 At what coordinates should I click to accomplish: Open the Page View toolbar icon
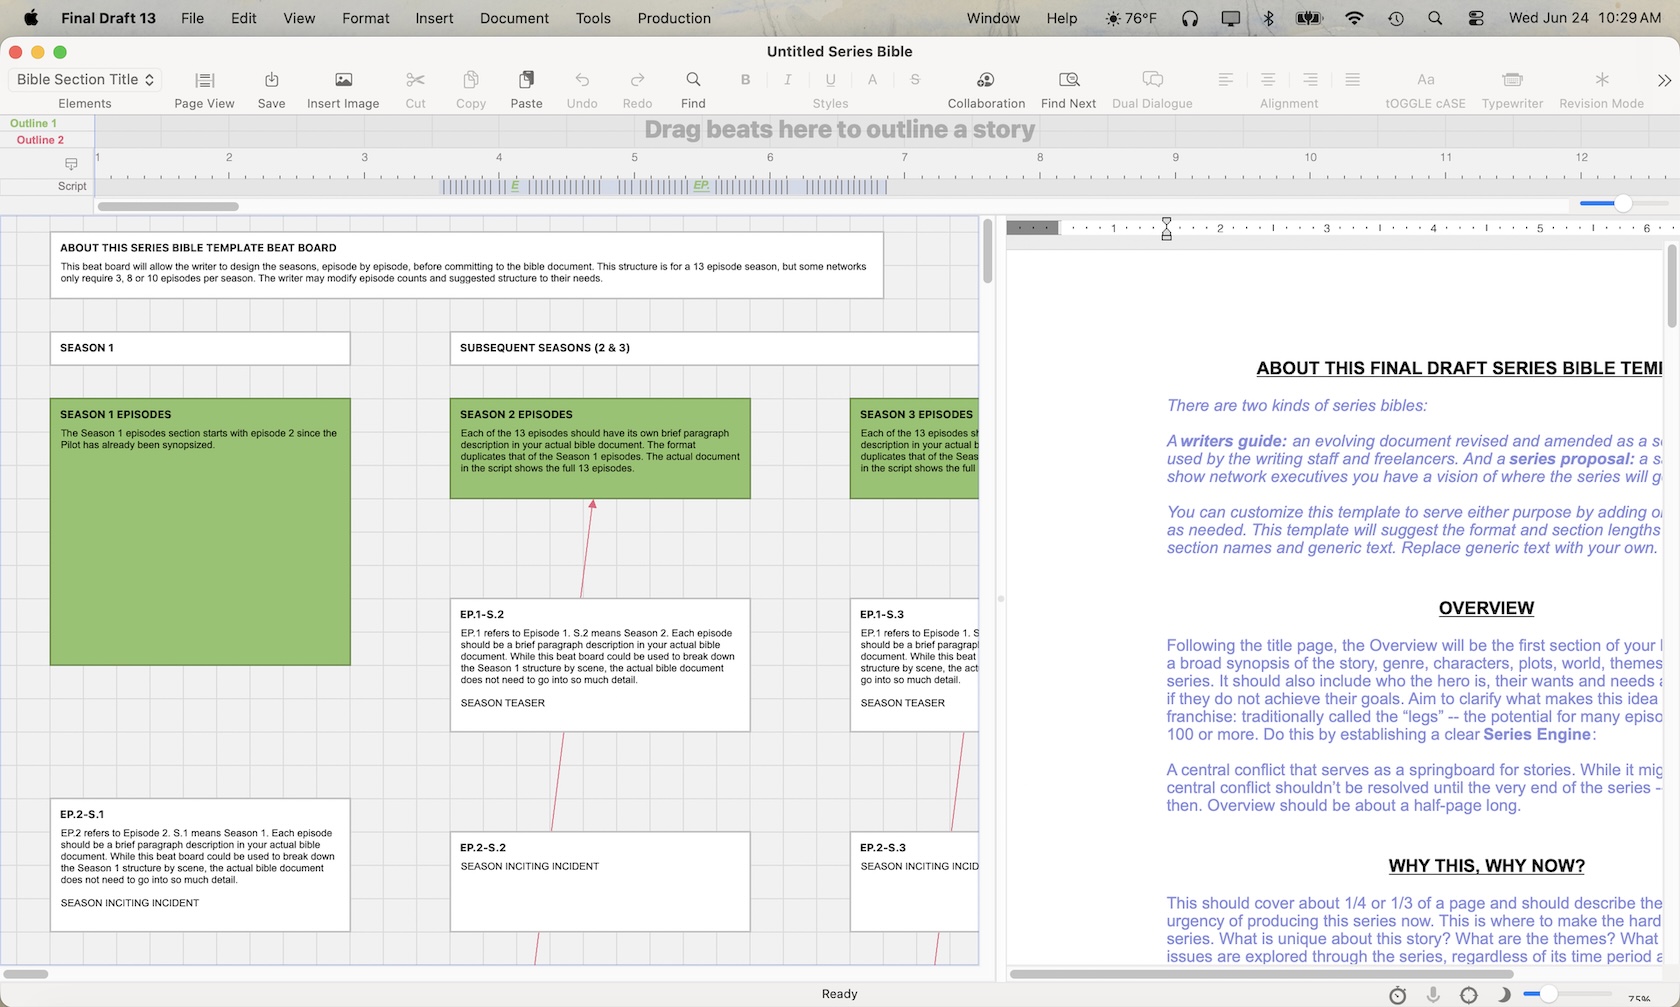(x=204, y=80)
